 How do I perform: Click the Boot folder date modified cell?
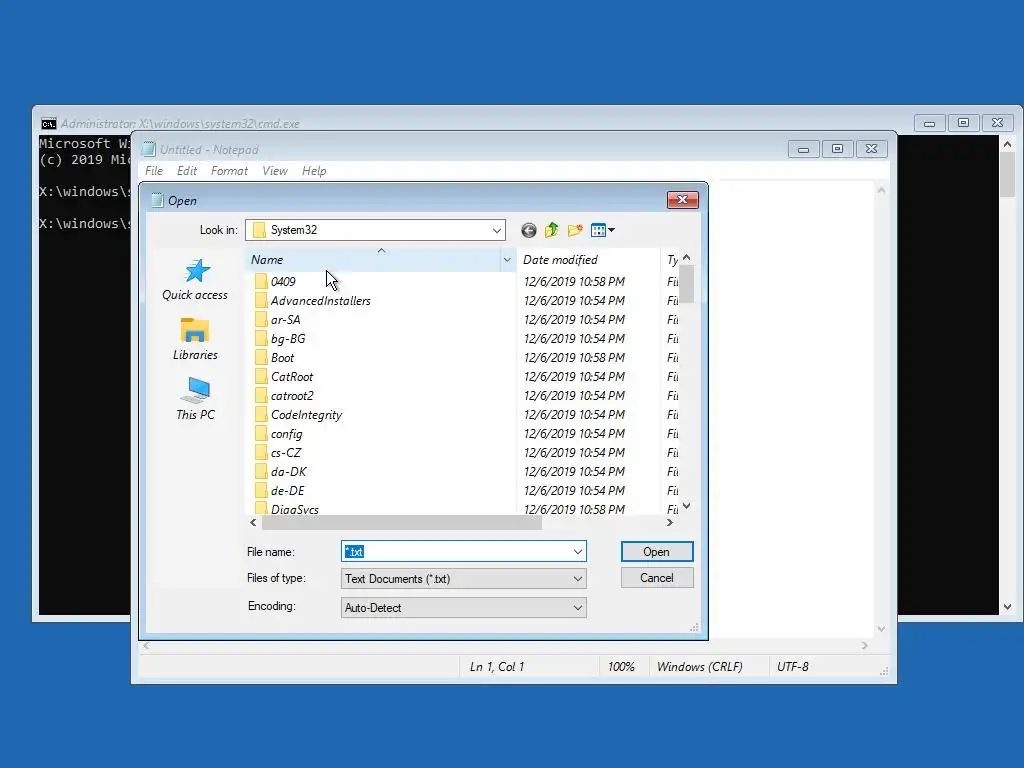pos(574,357)
